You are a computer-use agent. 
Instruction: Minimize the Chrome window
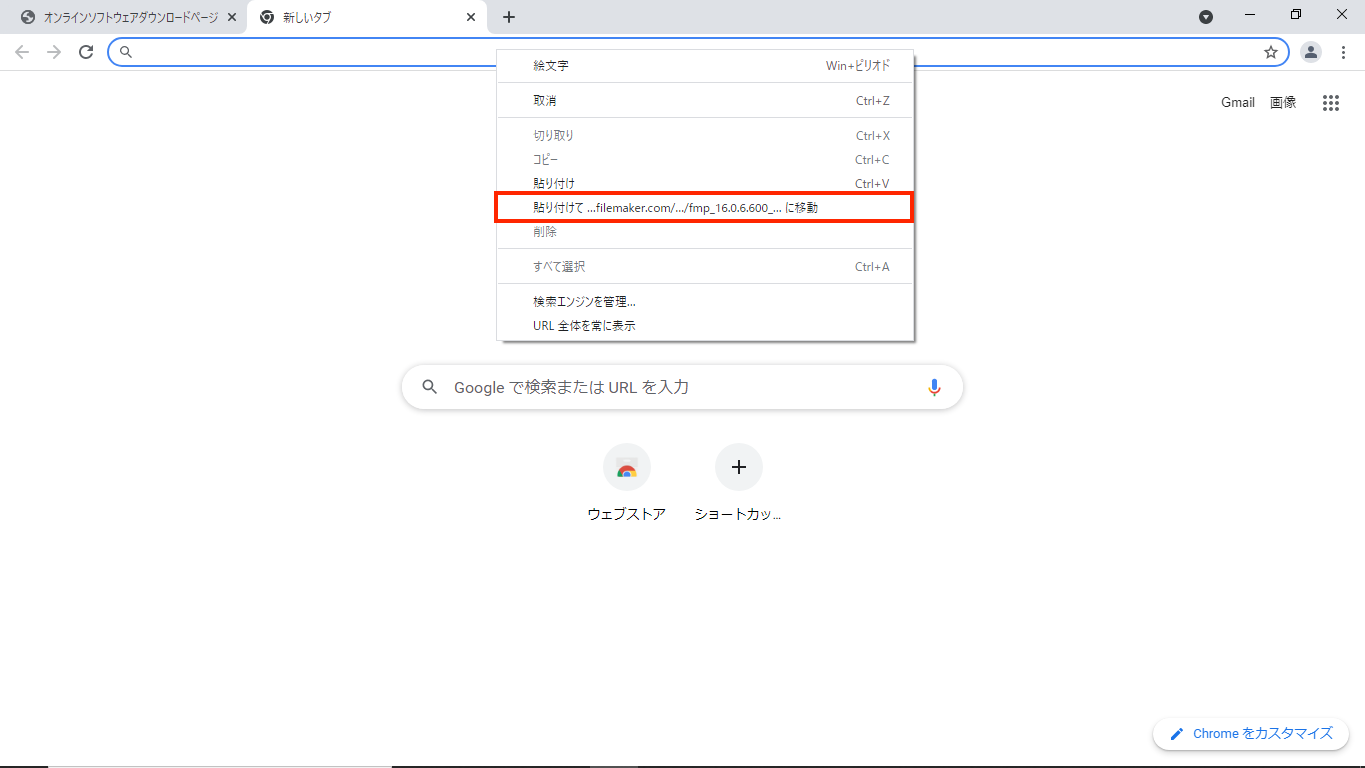click(x=1250, y=15)
